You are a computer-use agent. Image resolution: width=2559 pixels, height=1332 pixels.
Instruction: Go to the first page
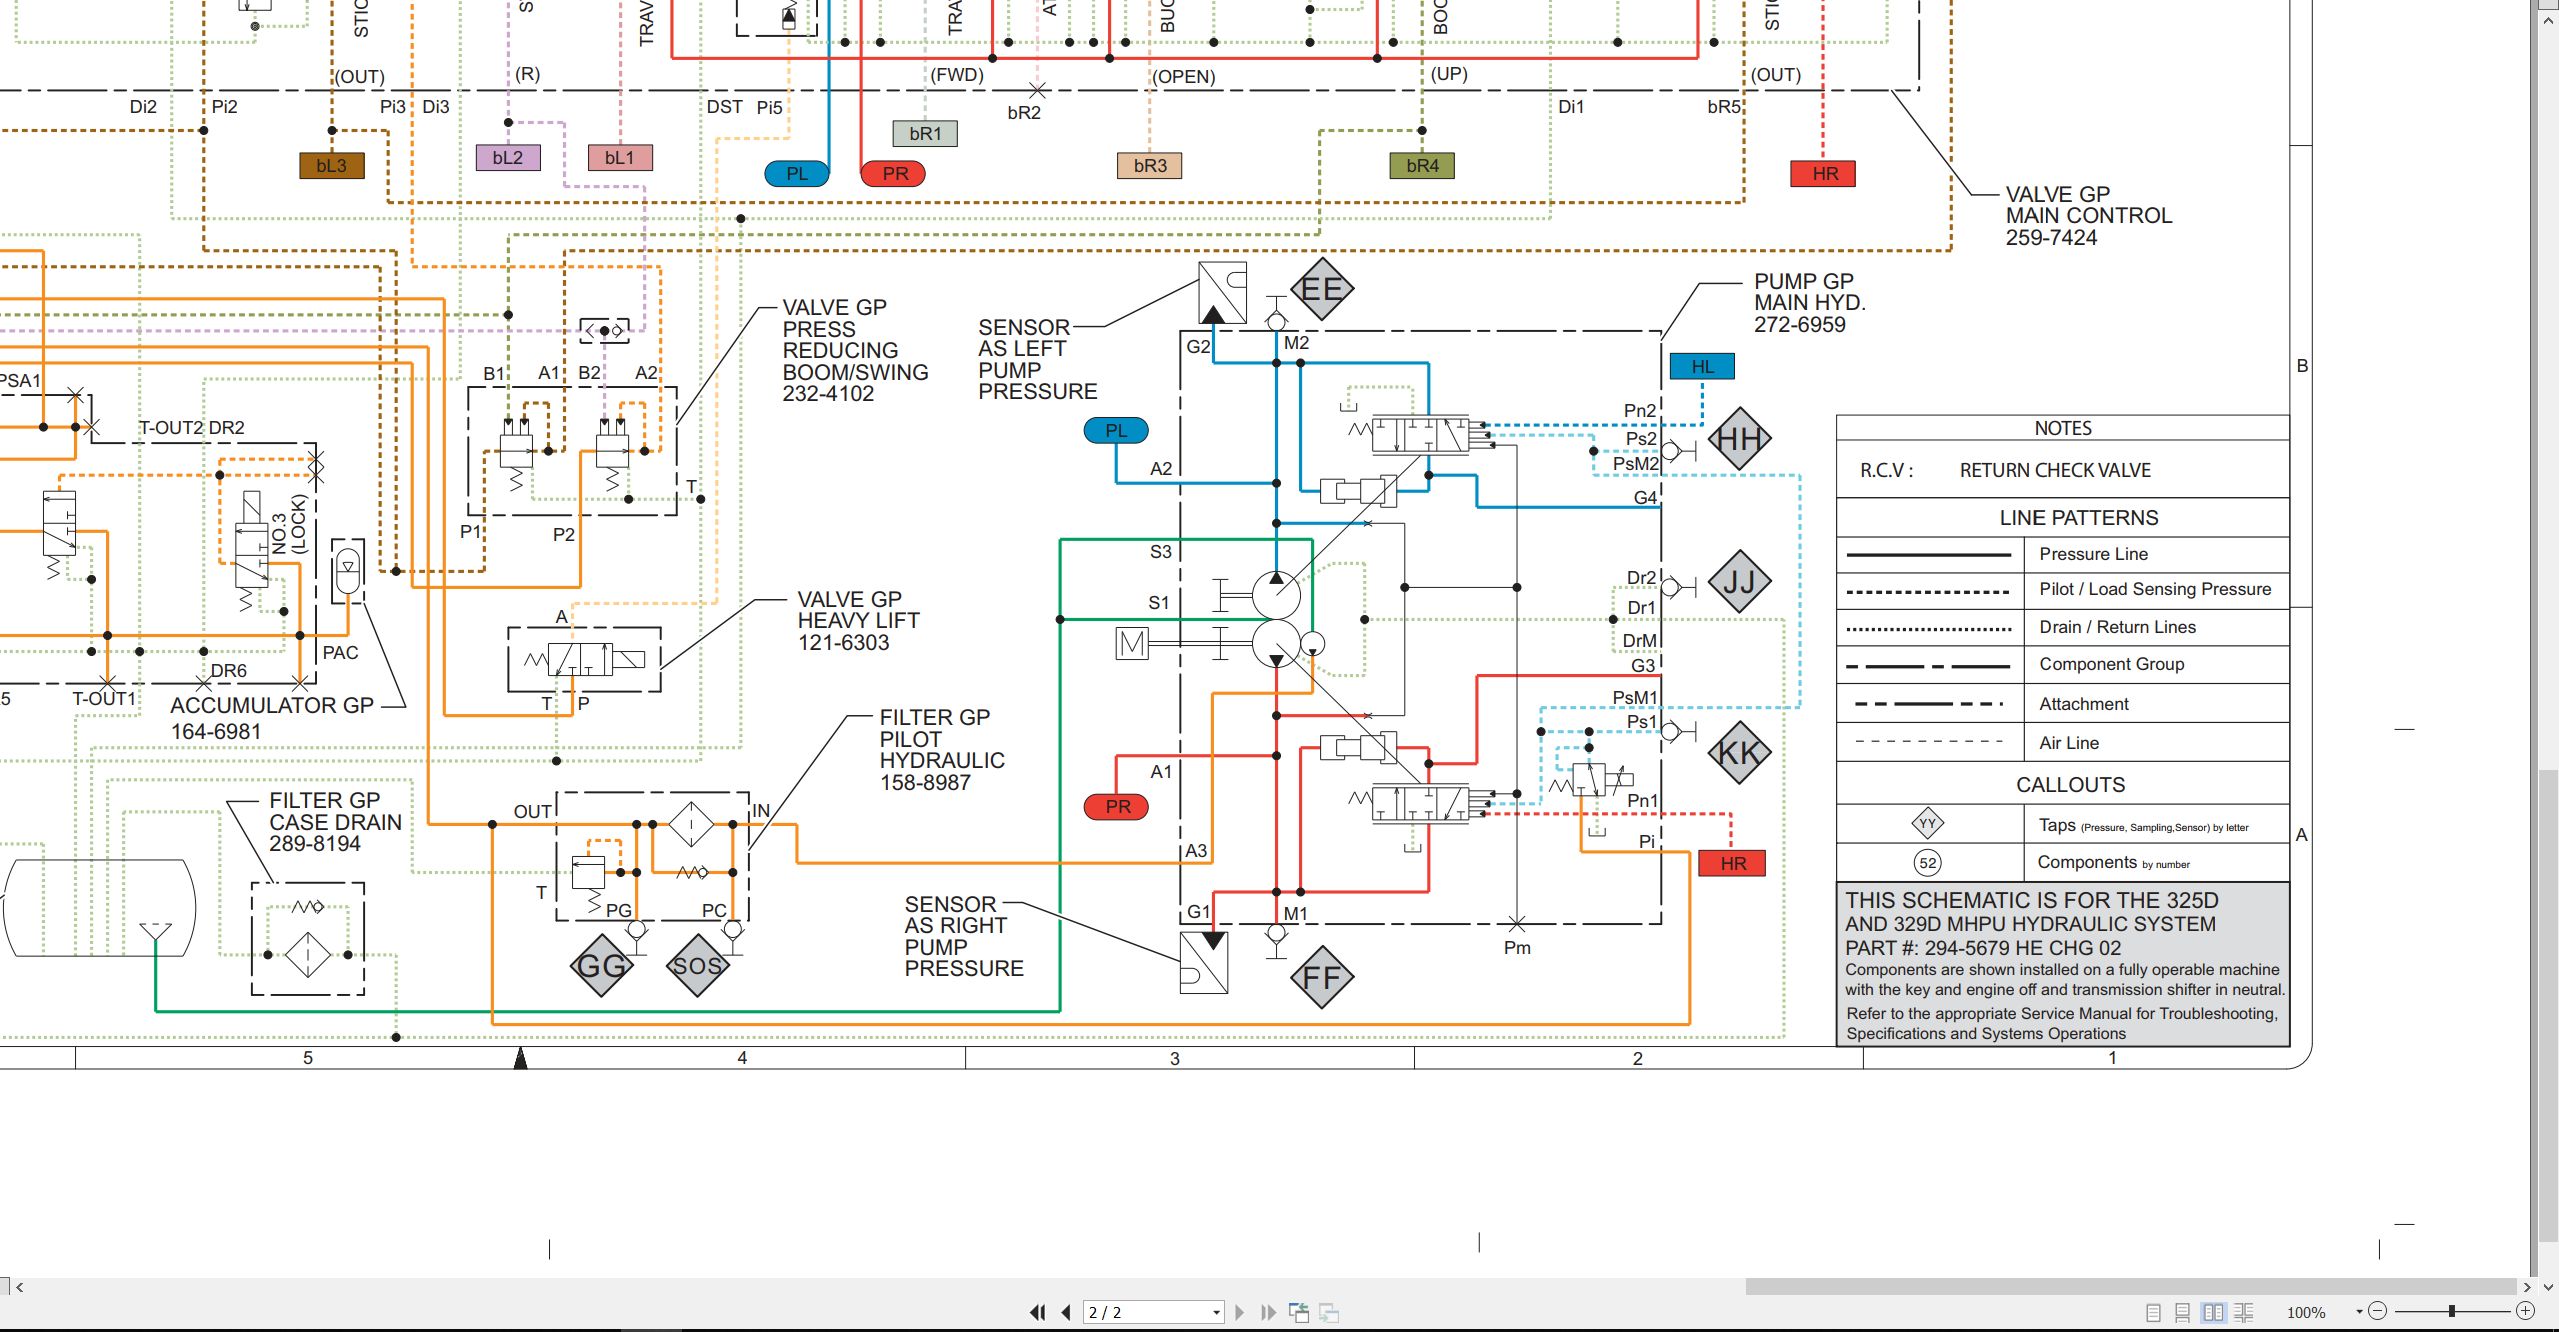tap(1037, 1312)
